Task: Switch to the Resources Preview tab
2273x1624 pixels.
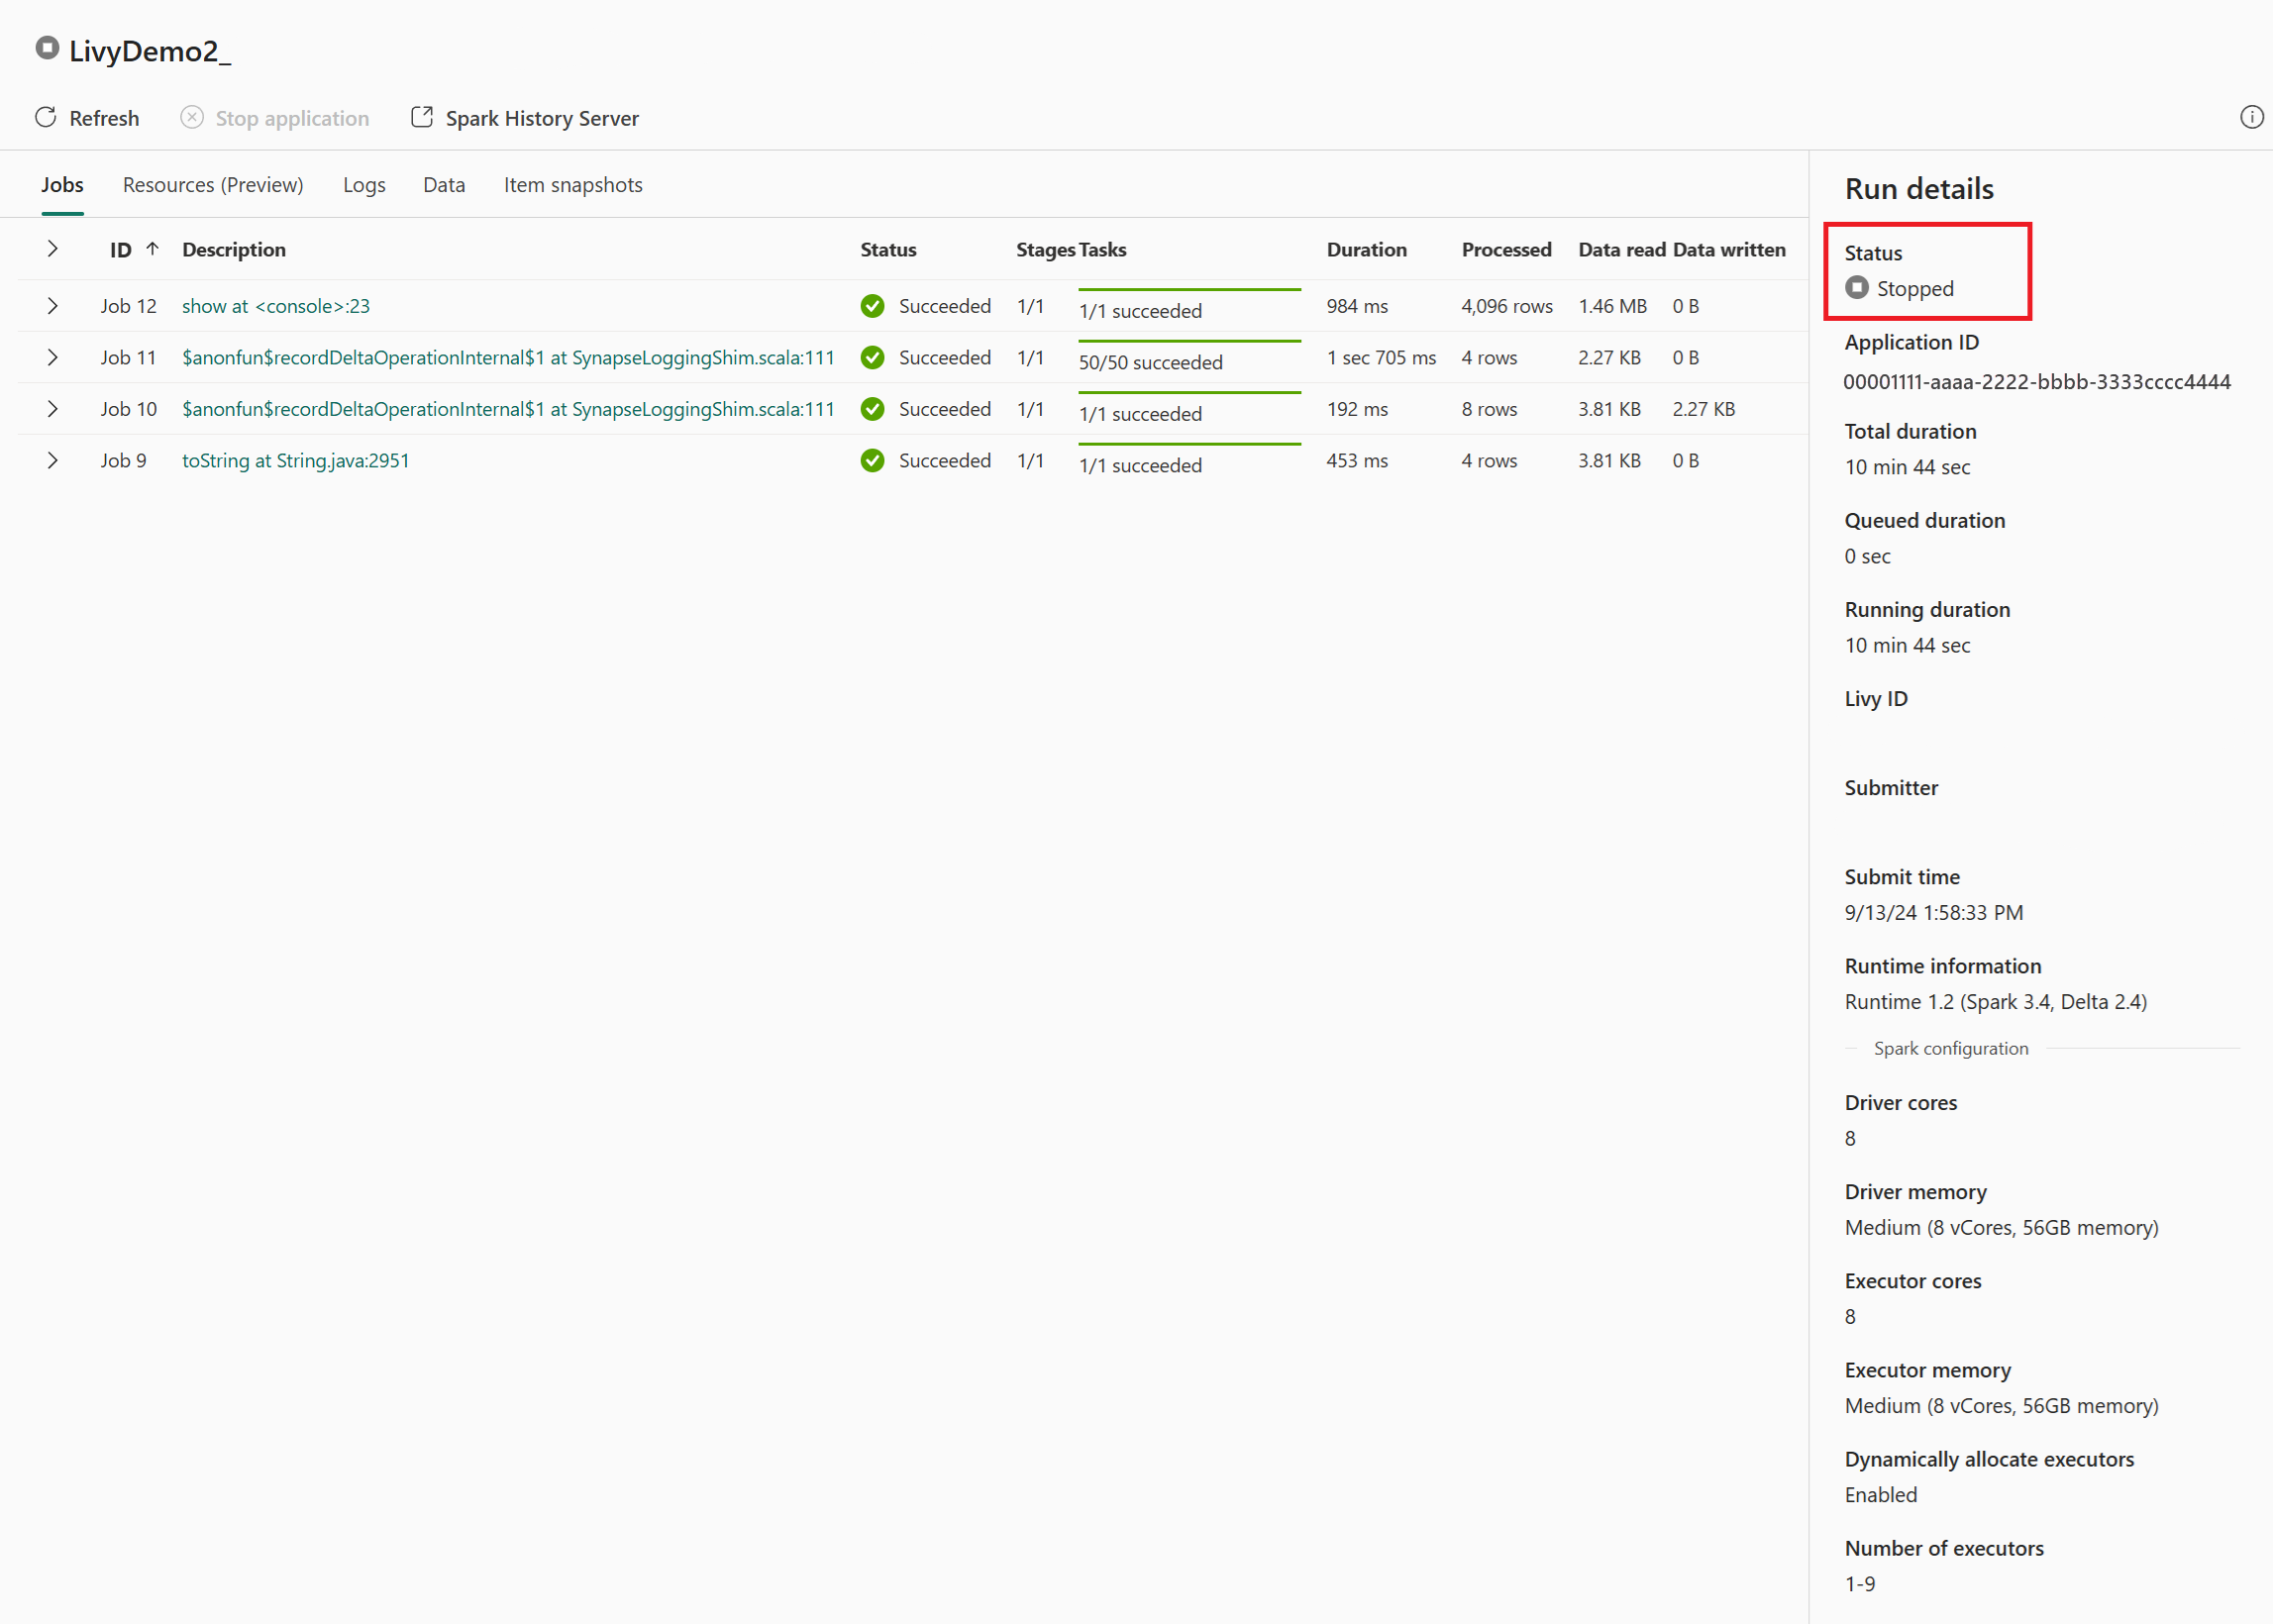Action: pos(213,184)
